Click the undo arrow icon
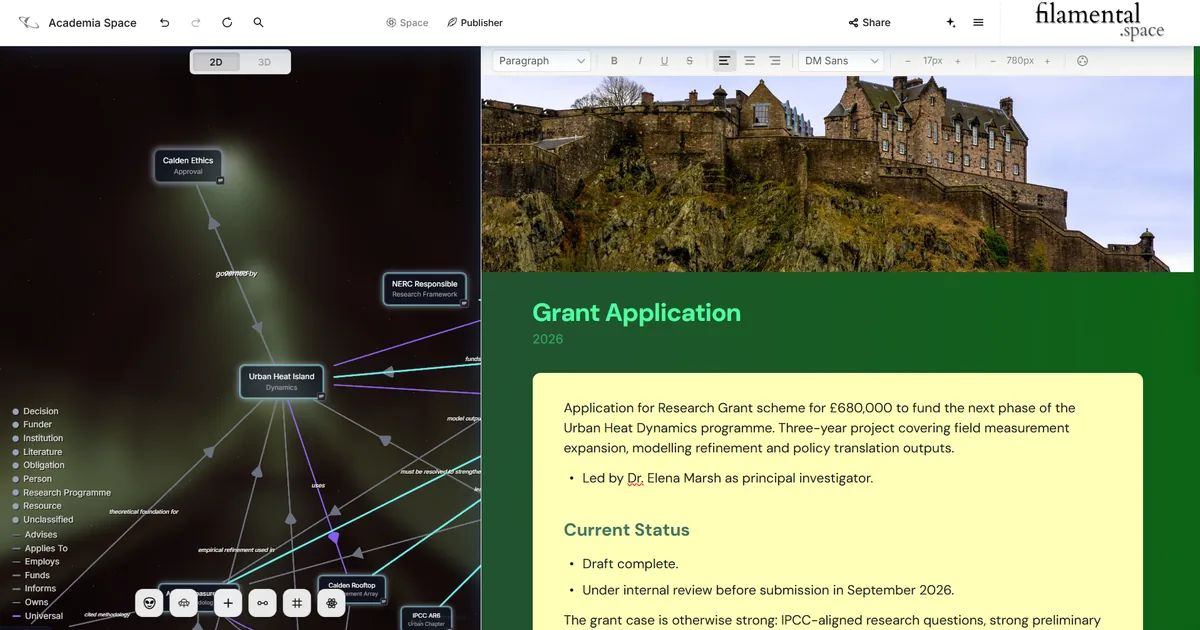1200x630 pixels. pos(165,22)
